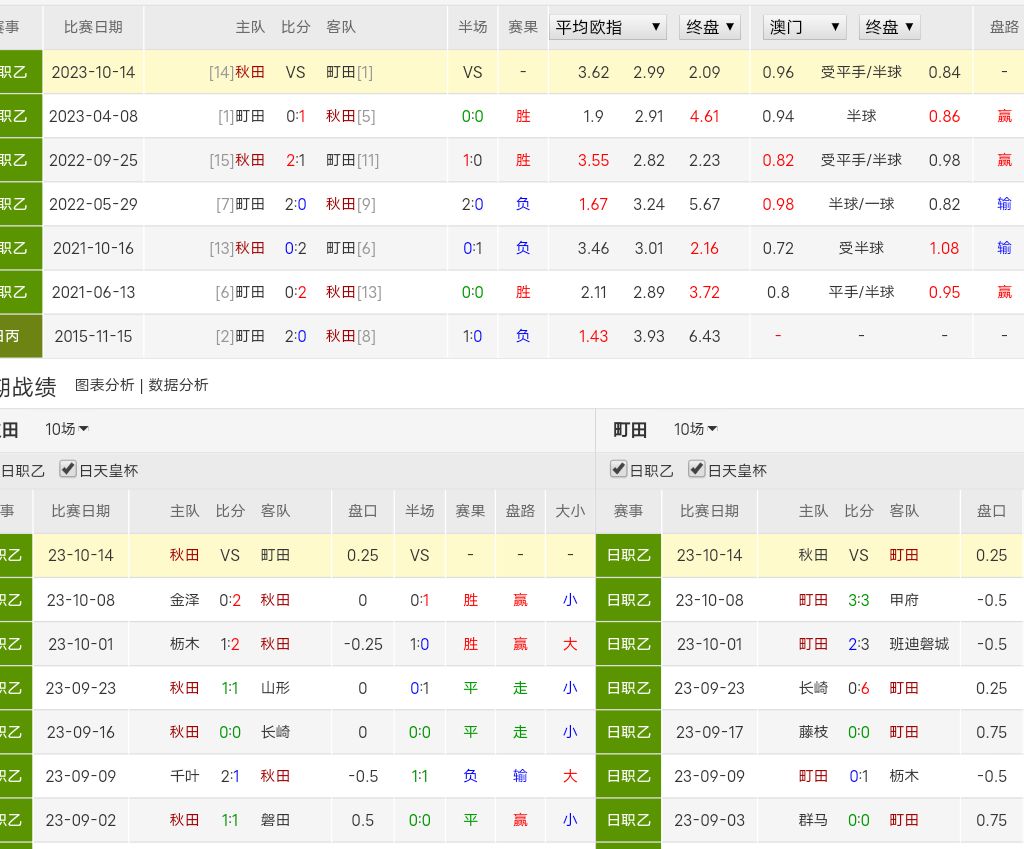This screenshot has width=1024, height=849.
Task: Open the 终盘 dropdown beside 澳门
Action: pos(890,27)
